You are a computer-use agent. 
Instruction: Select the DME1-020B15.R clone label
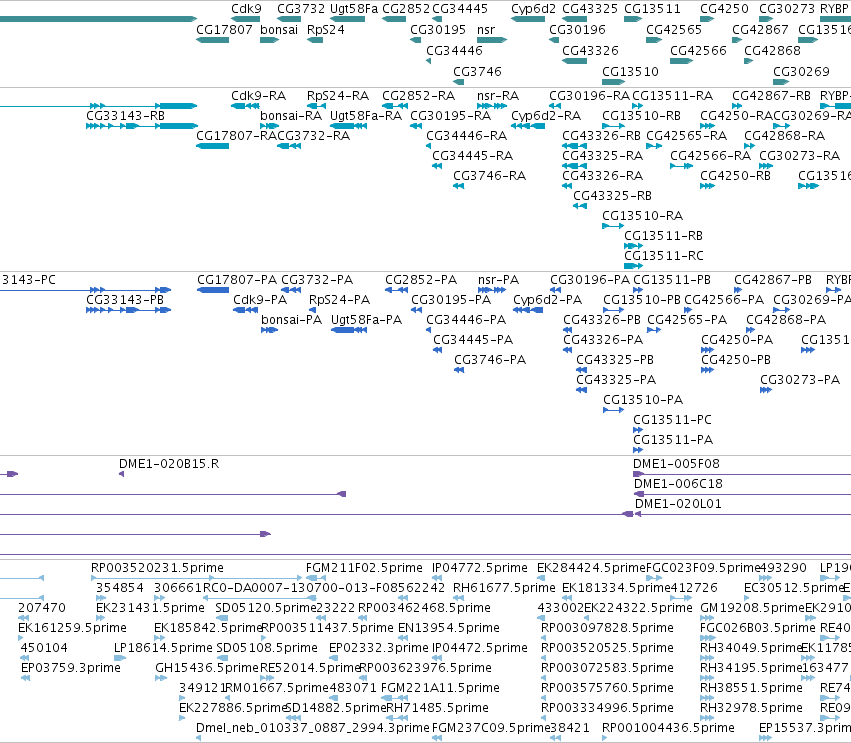169,464
